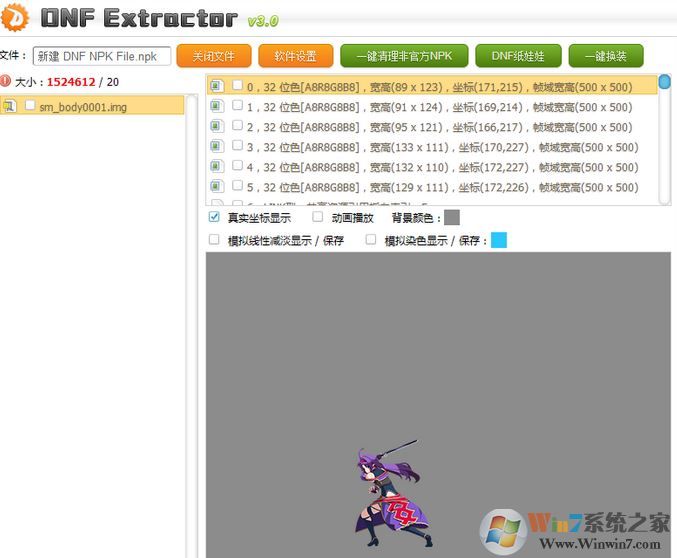Select frame 0 row with 宽高(89 x 123)
The height and width of the screenshot is (558, 677).
click(432, 86)
